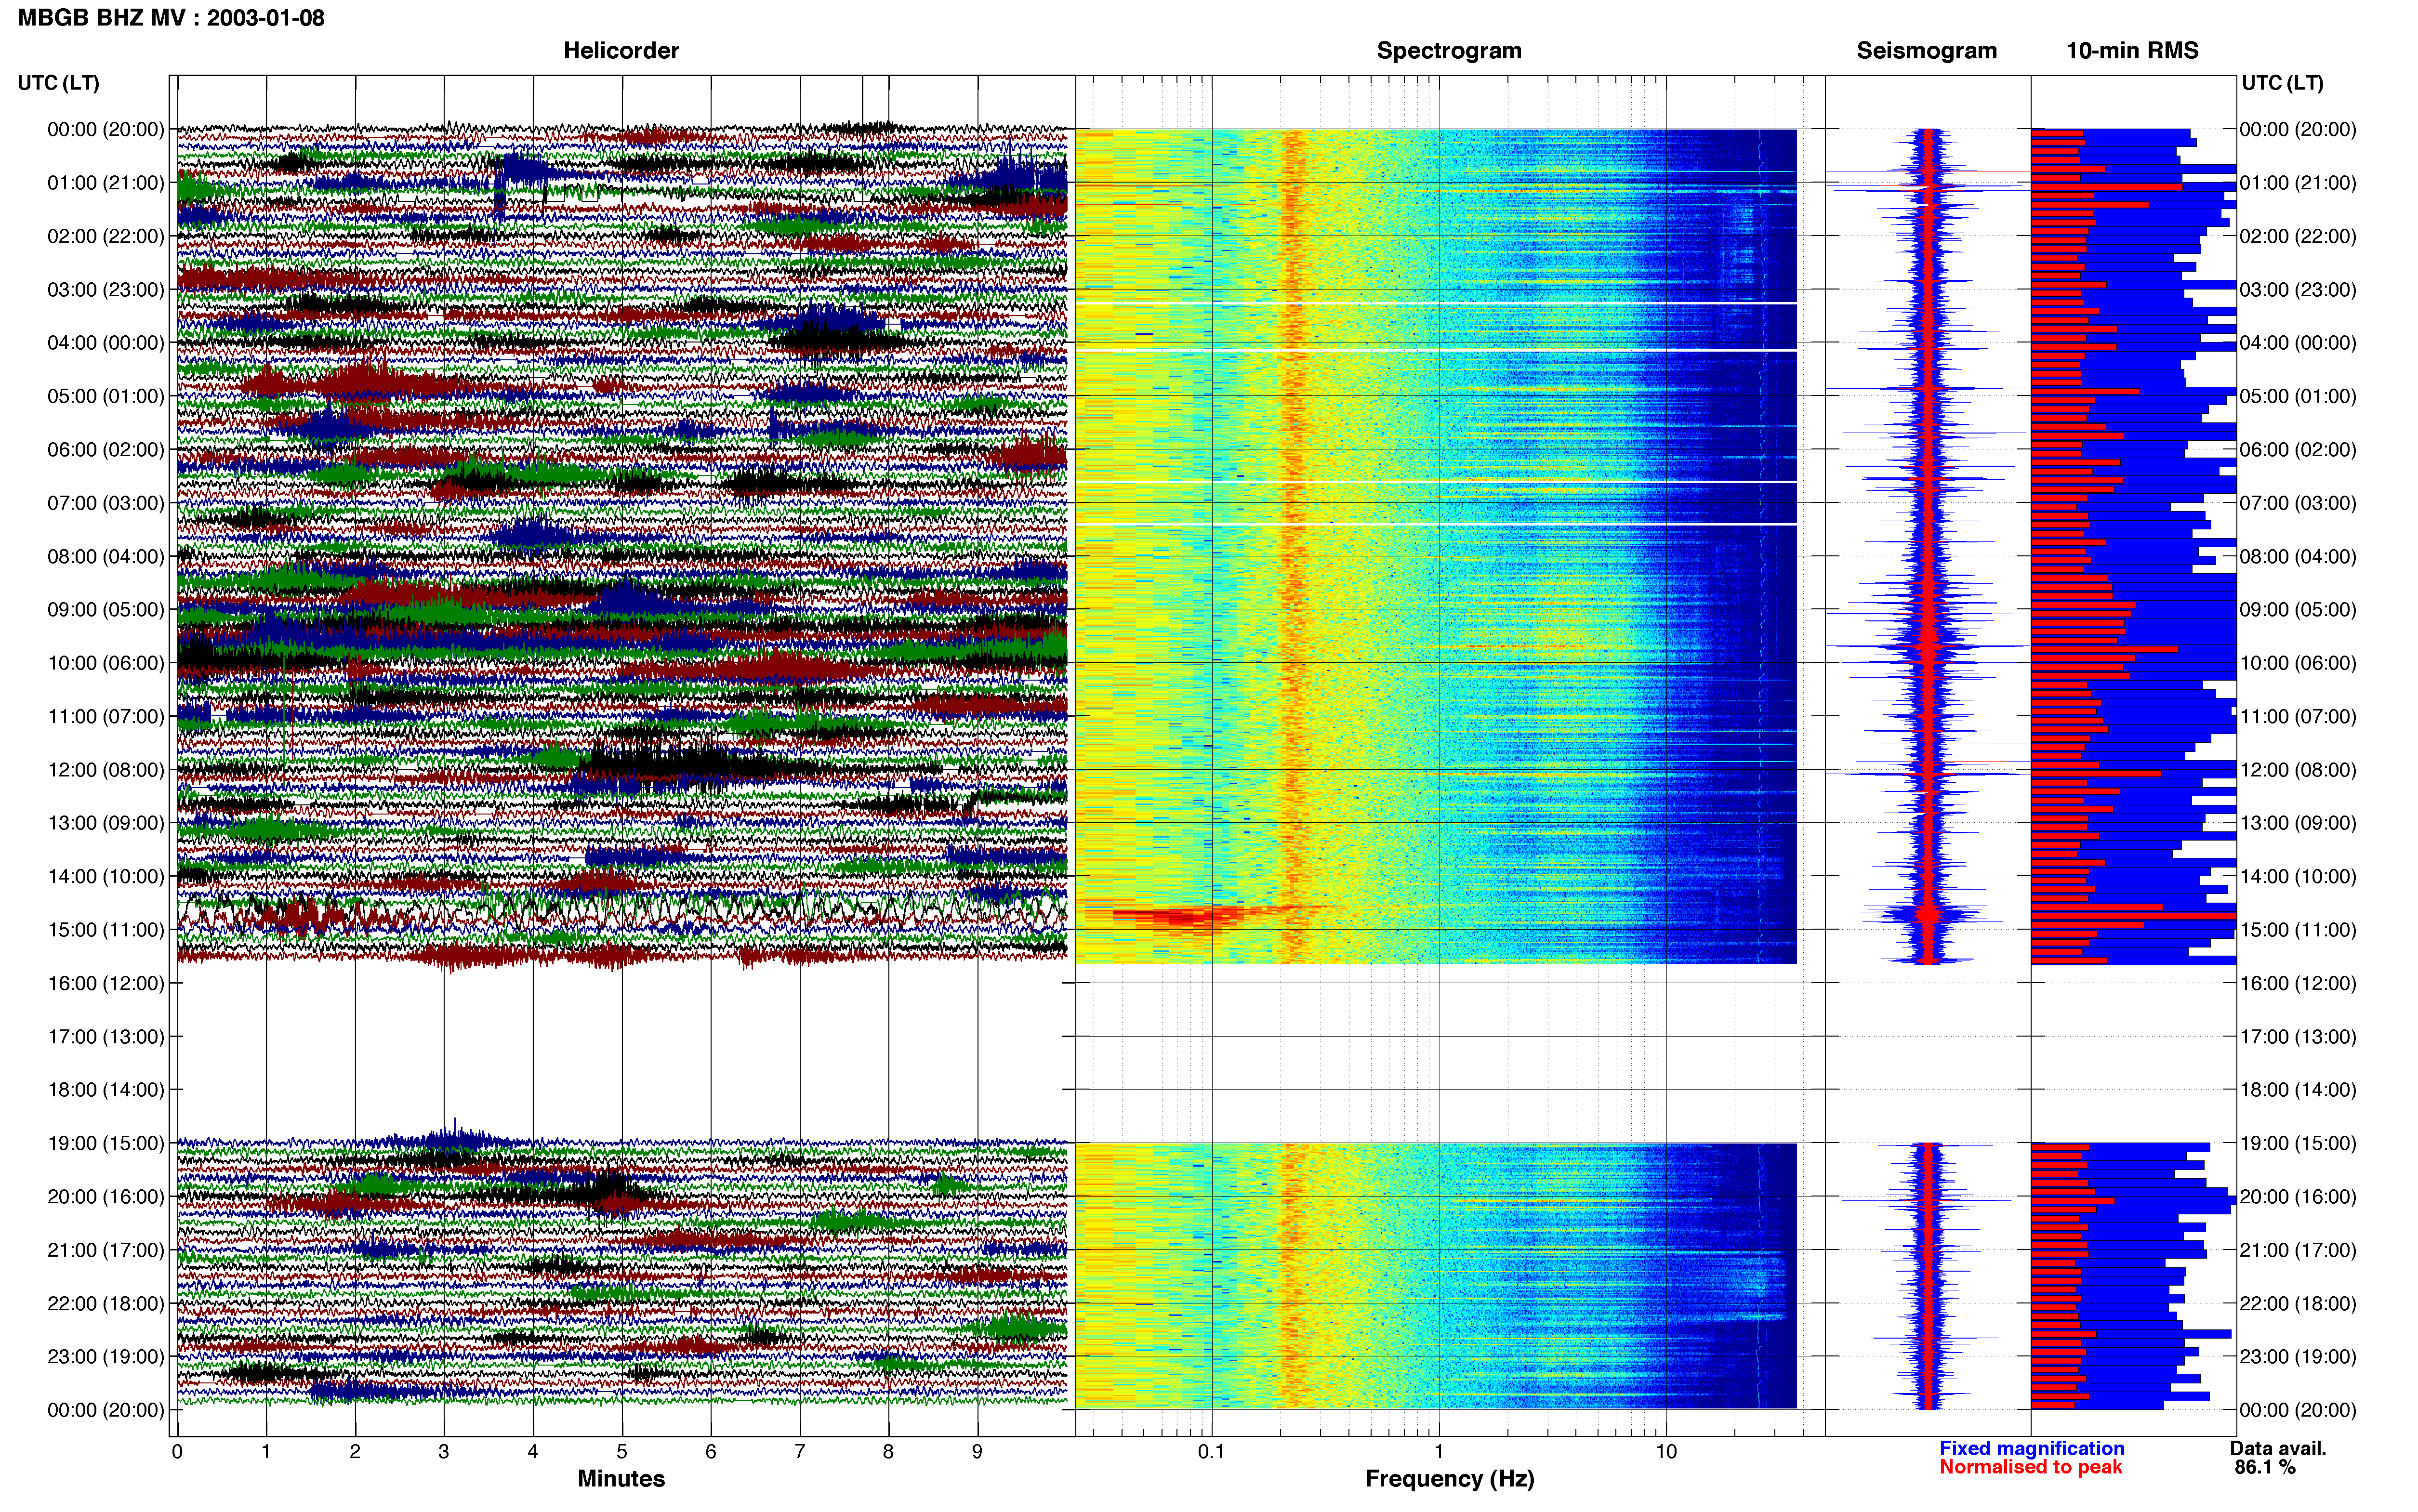
Task: Click the '3' tick on Minutes axis
Action: tap(444, 1452)
